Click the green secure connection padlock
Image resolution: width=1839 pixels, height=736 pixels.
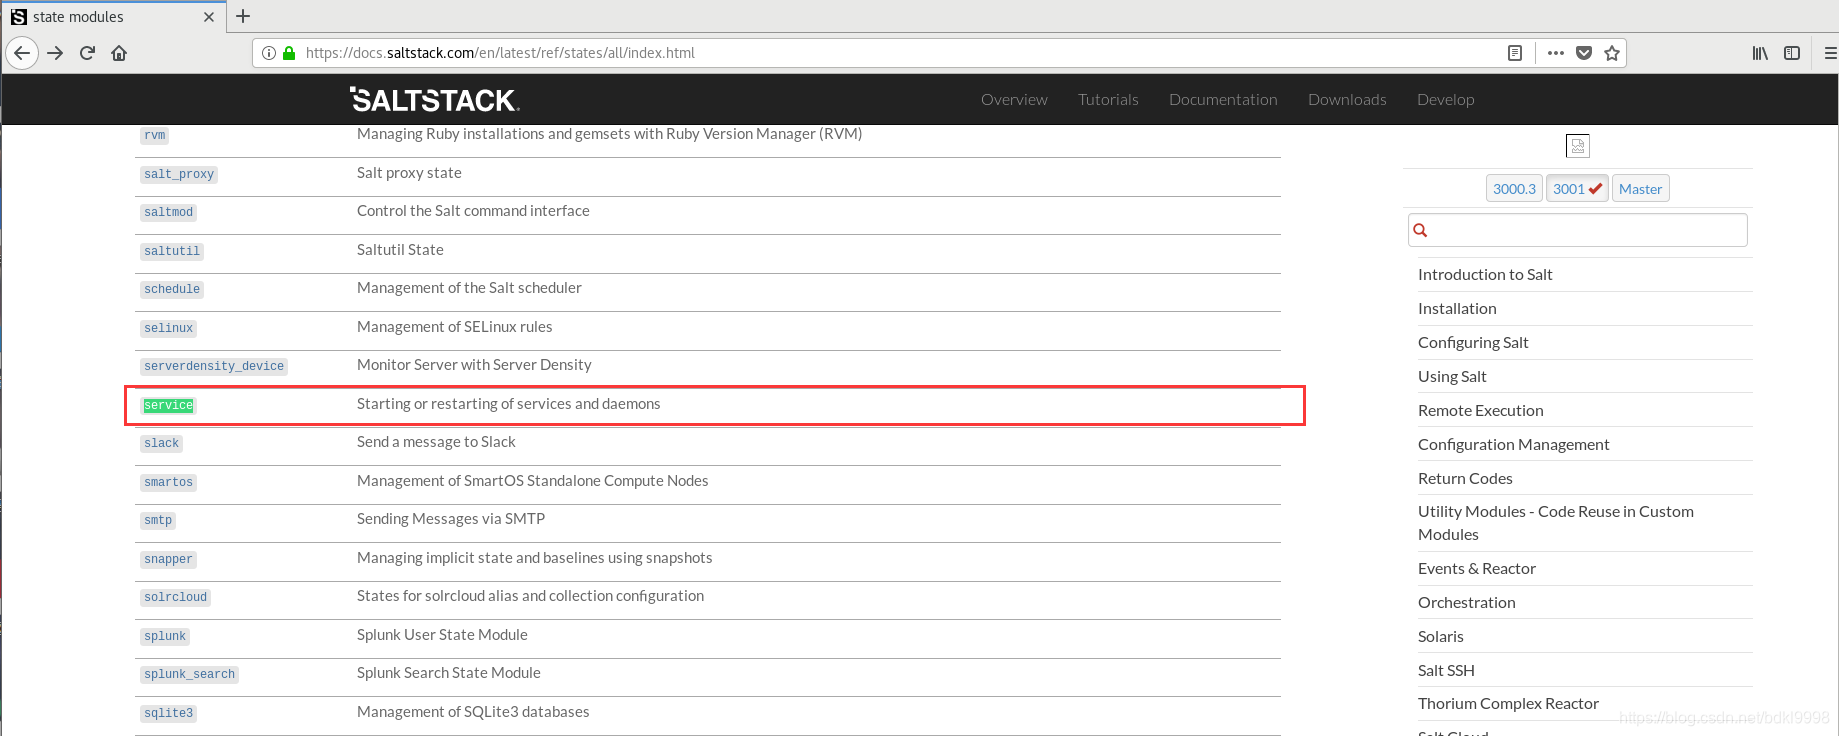[x=289, y=53]
